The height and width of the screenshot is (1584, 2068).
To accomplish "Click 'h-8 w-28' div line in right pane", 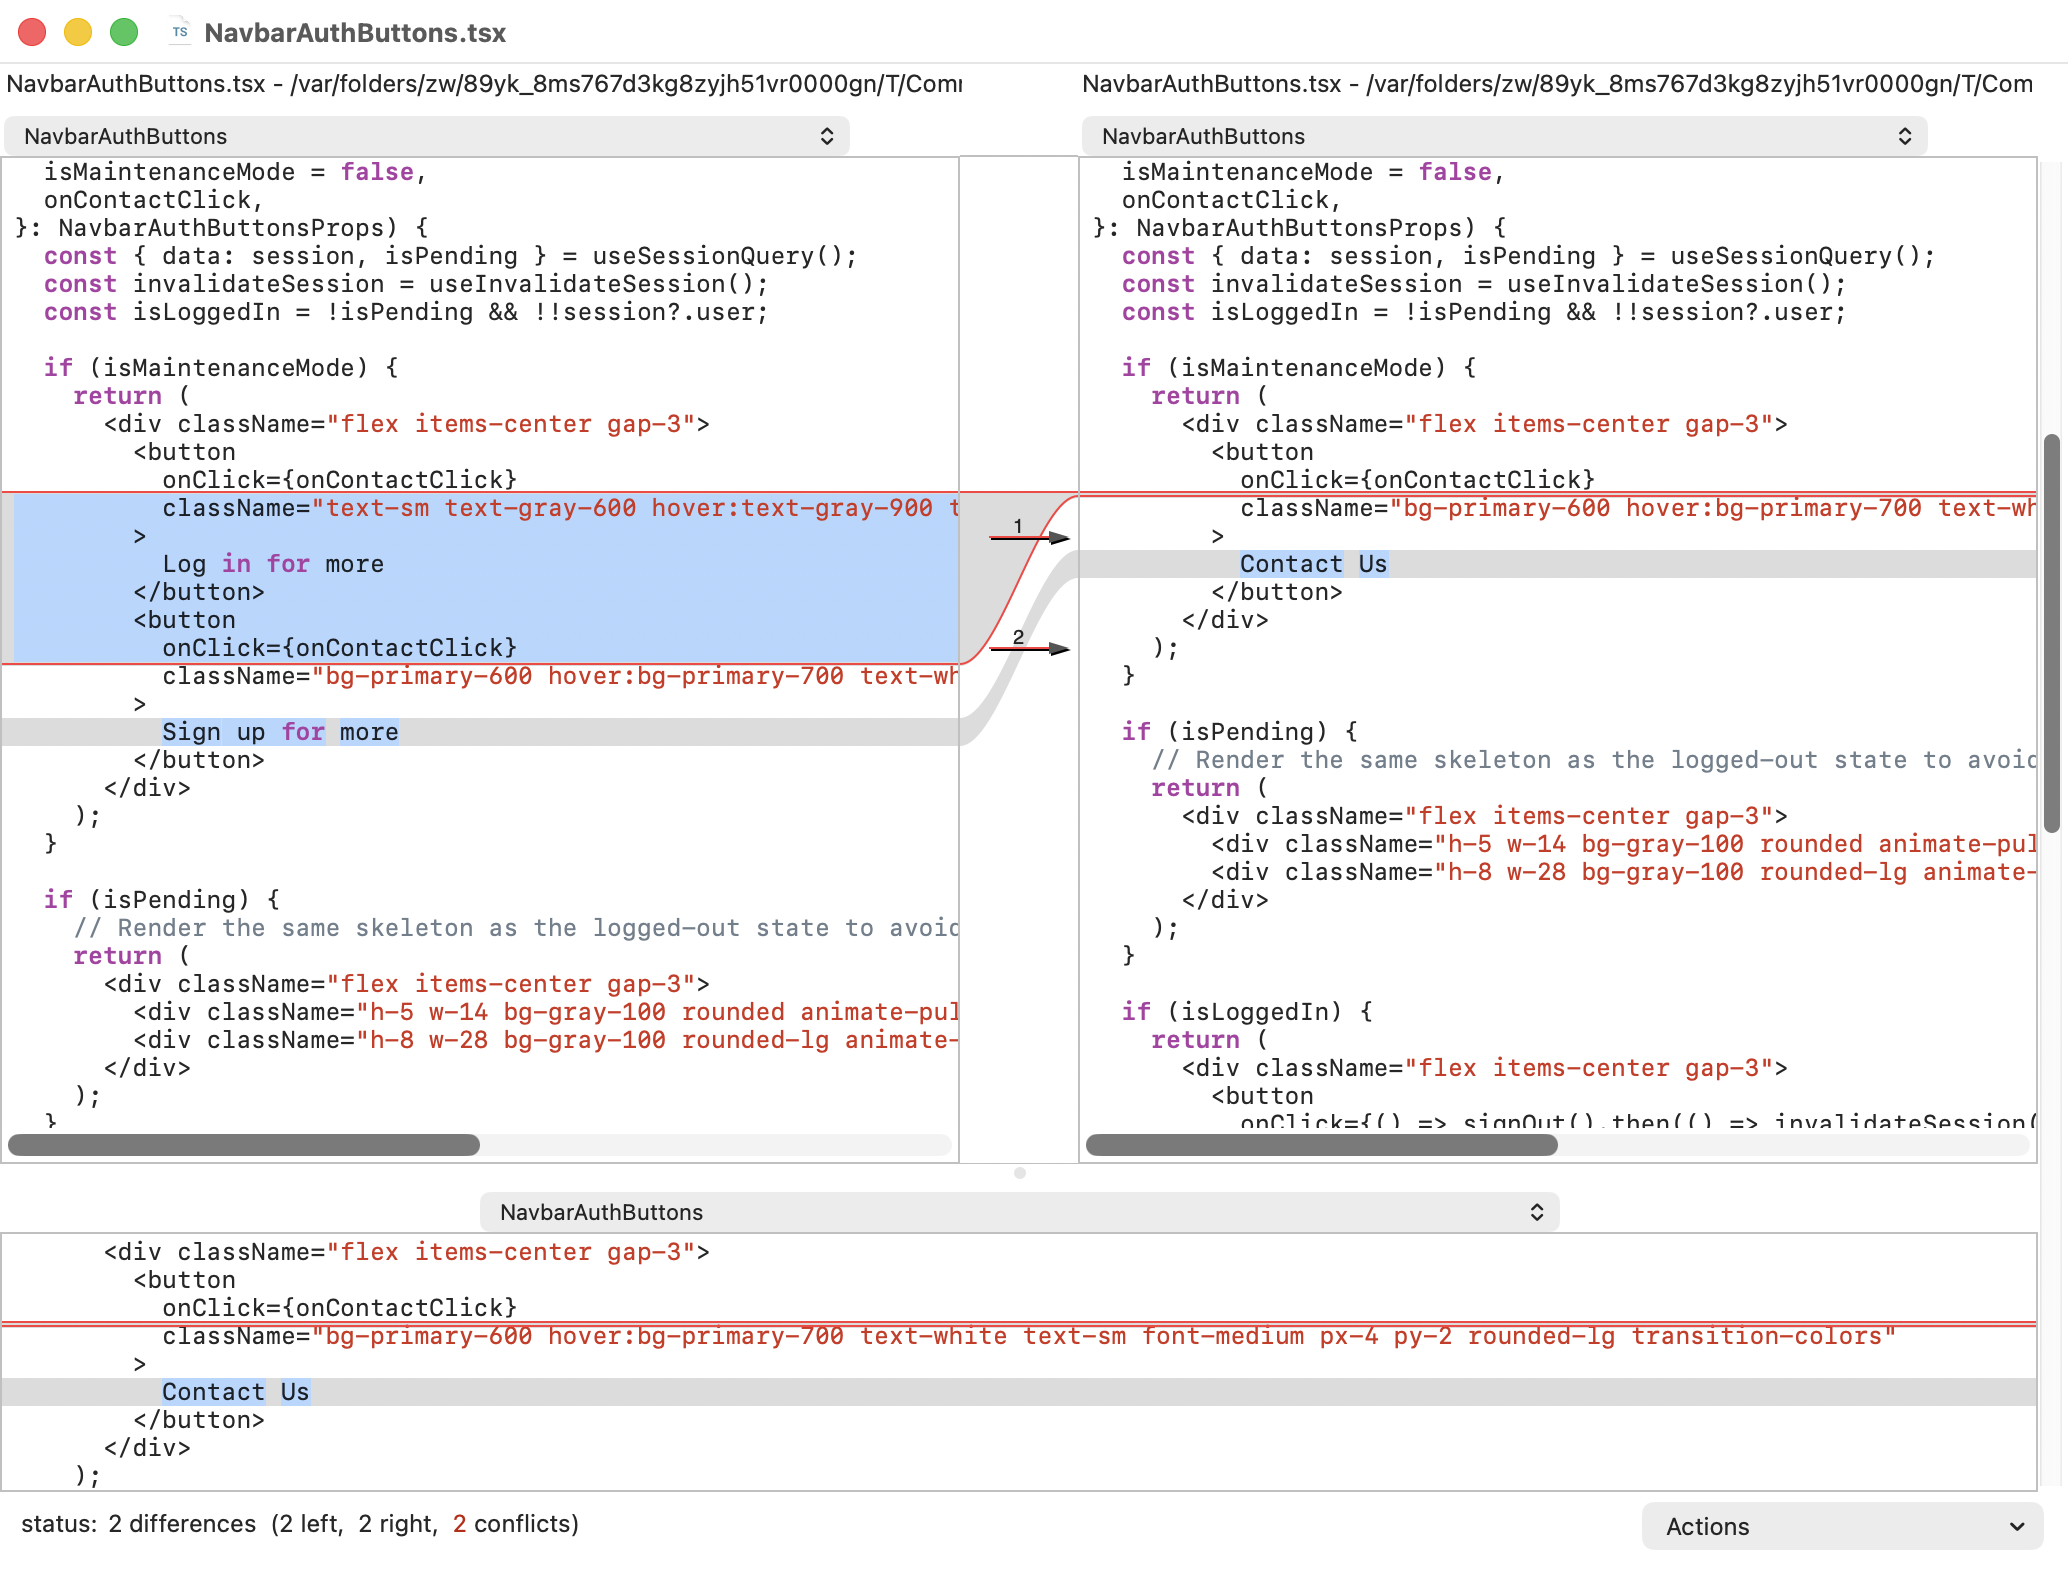I will pos(1624,872).
